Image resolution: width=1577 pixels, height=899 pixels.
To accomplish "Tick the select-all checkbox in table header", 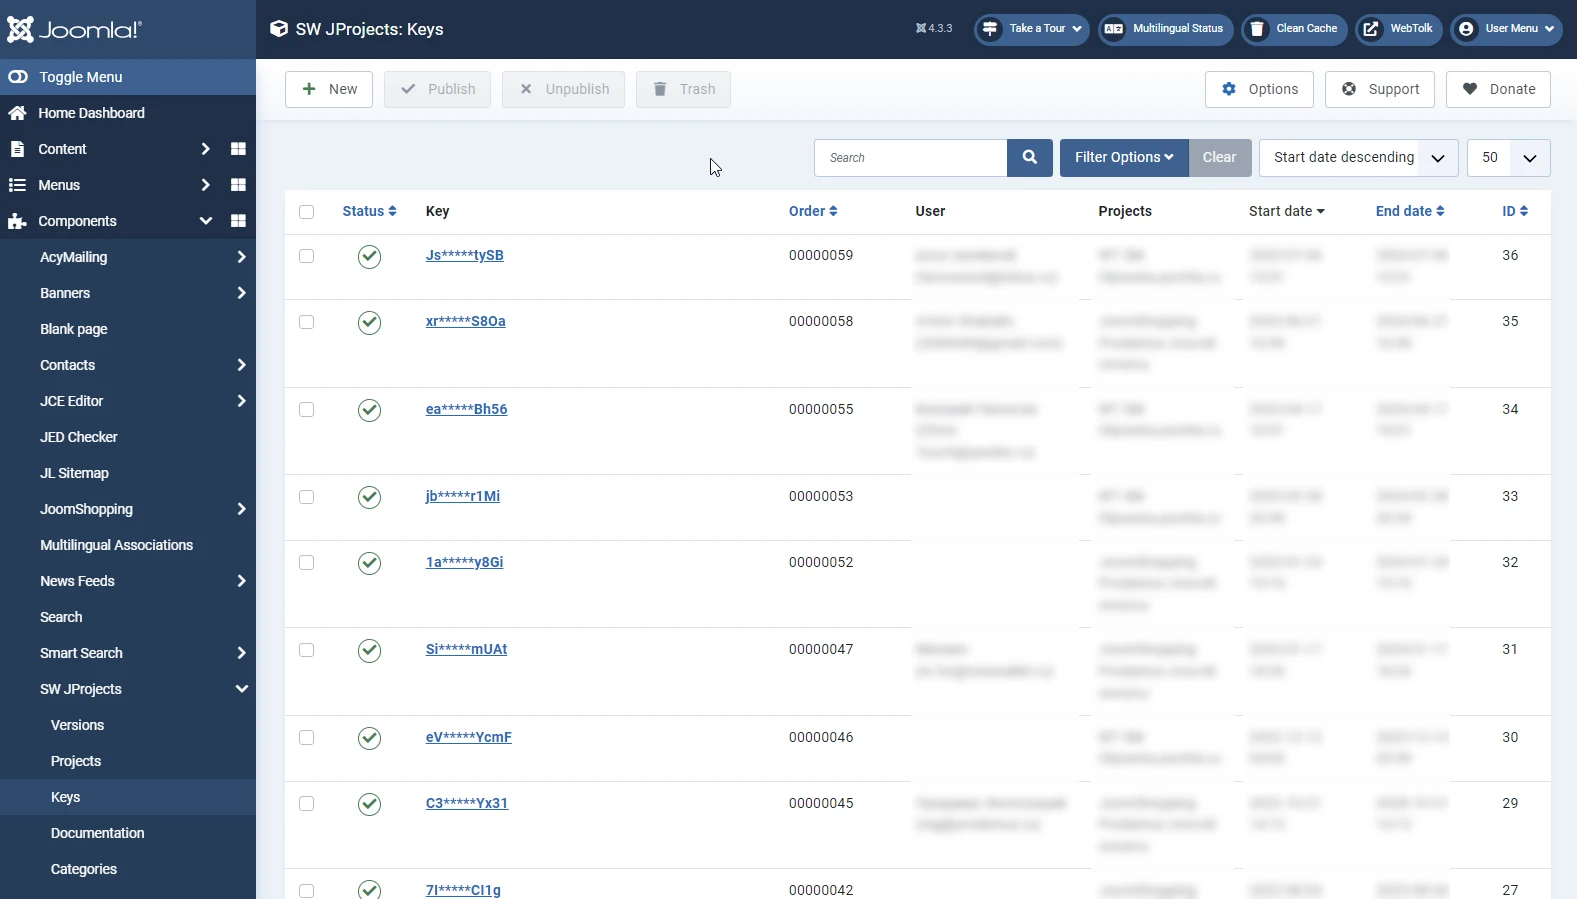I will (307, 212).
